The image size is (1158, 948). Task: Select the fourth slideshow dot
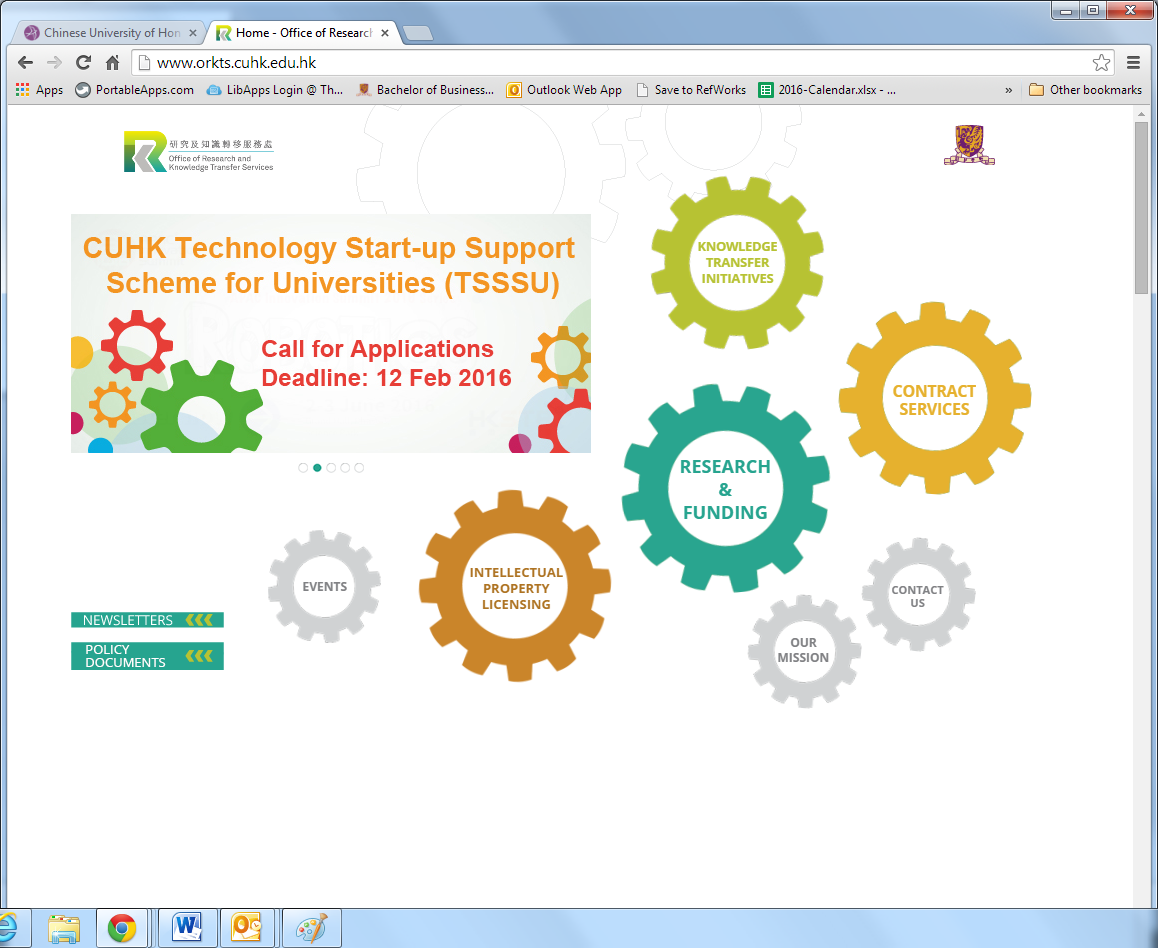pos(345,467)
